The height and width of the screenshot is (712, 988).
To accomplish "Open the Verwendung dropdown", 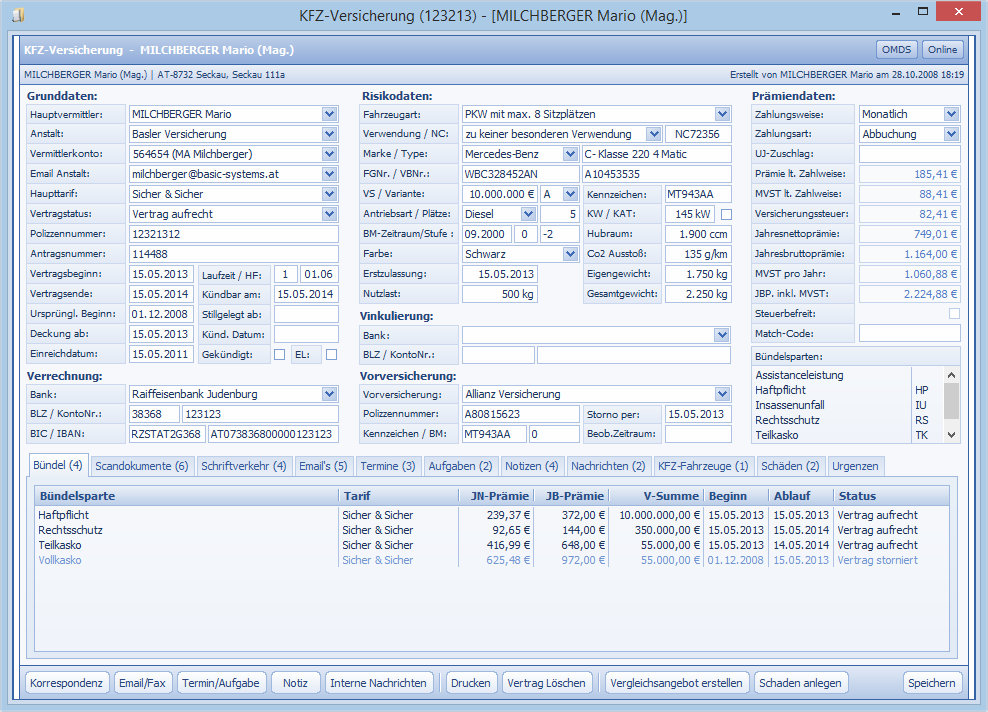I will pyautogui.click(x=653, y=134).
